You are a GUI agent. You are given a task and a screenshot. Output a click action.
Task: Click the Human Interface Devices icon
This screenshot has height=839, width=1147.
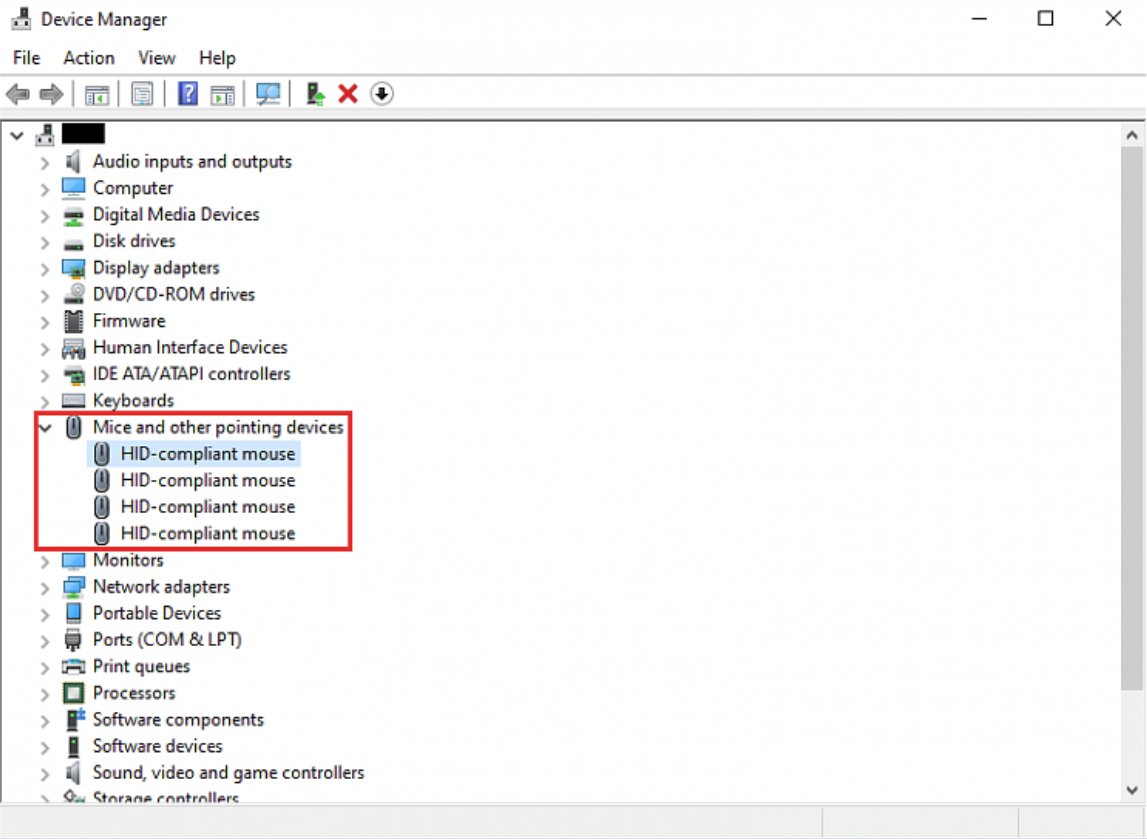point(73,348)
